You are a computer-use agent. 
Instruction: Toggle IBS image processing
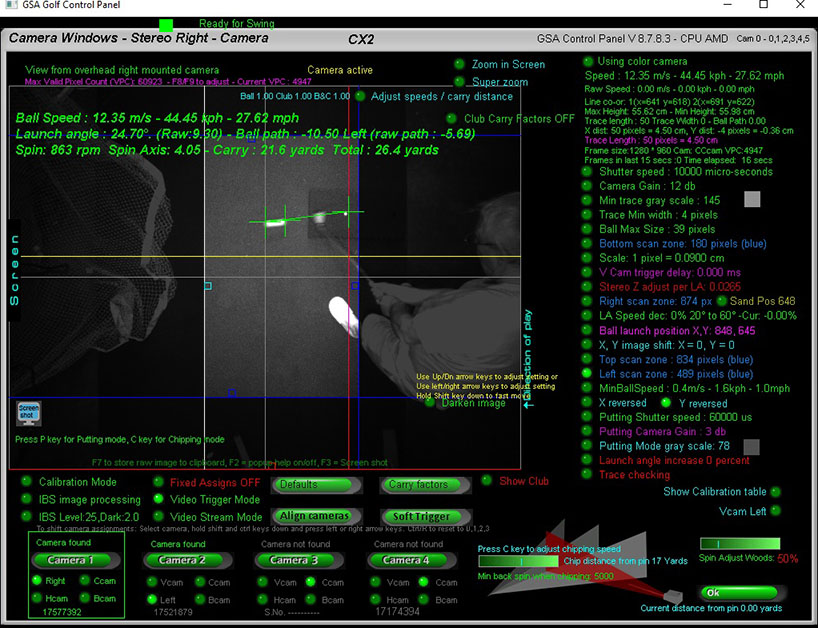[26, 499]
